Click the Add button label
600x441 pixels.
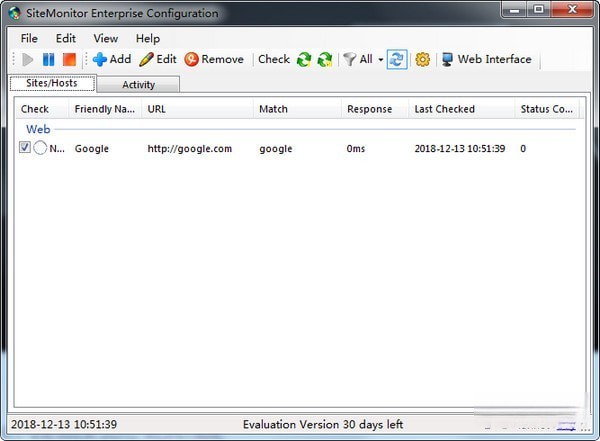(120, 59)
